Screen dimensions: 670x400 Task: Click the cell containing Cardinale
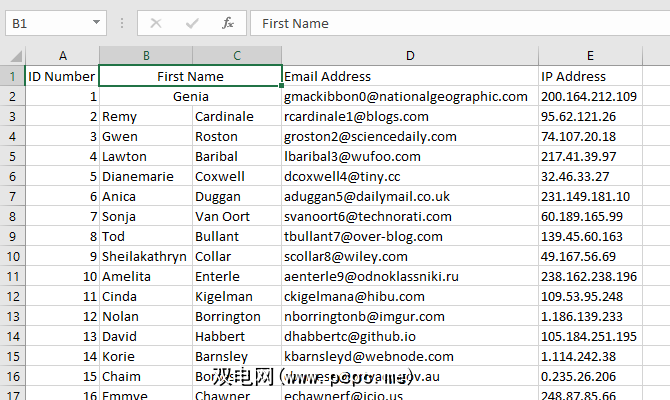237,116
